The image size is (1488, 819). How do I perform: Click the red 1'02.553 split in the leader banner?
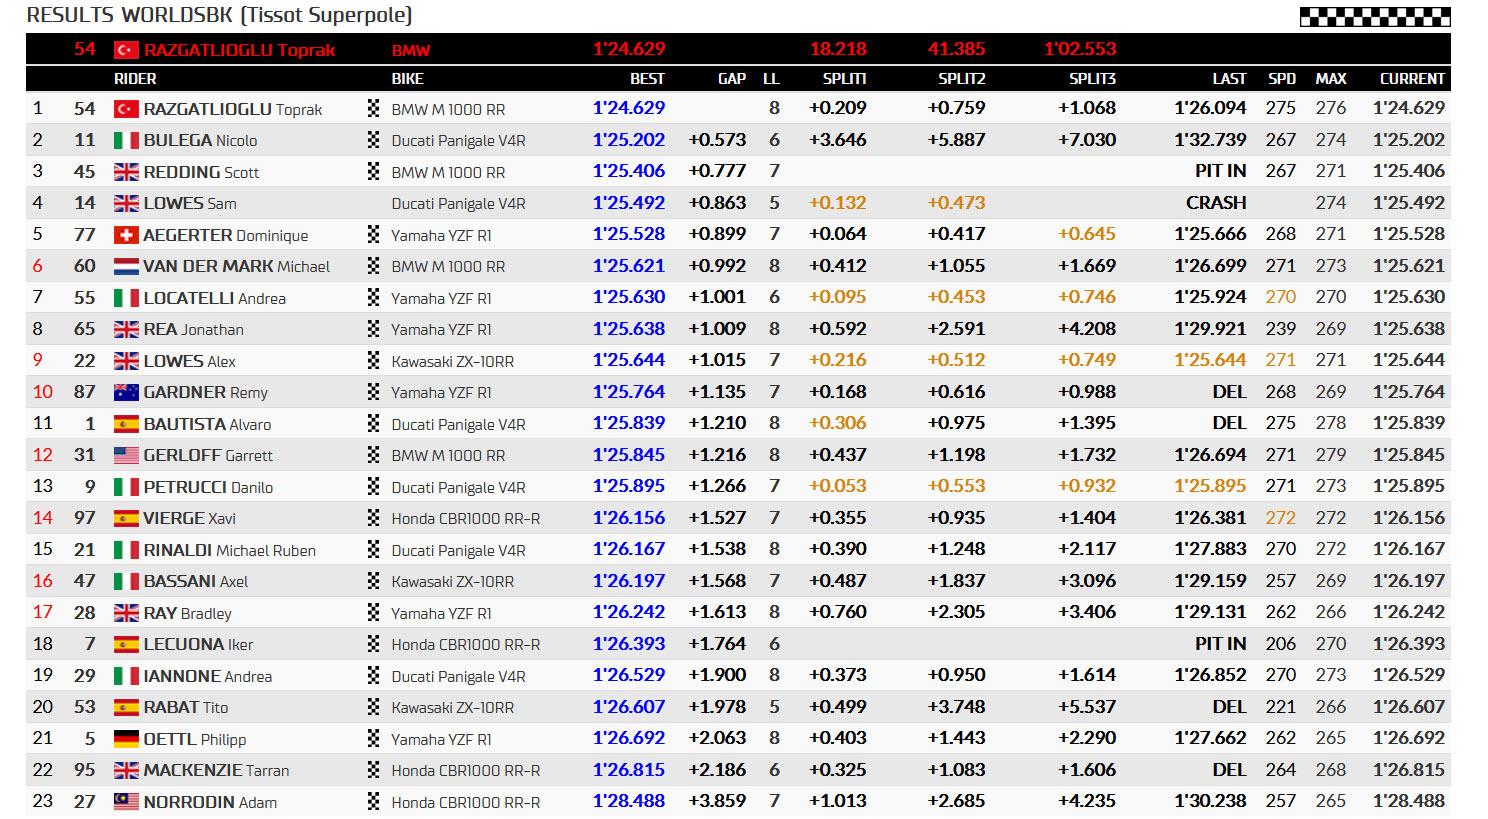tap(1080, 49)
